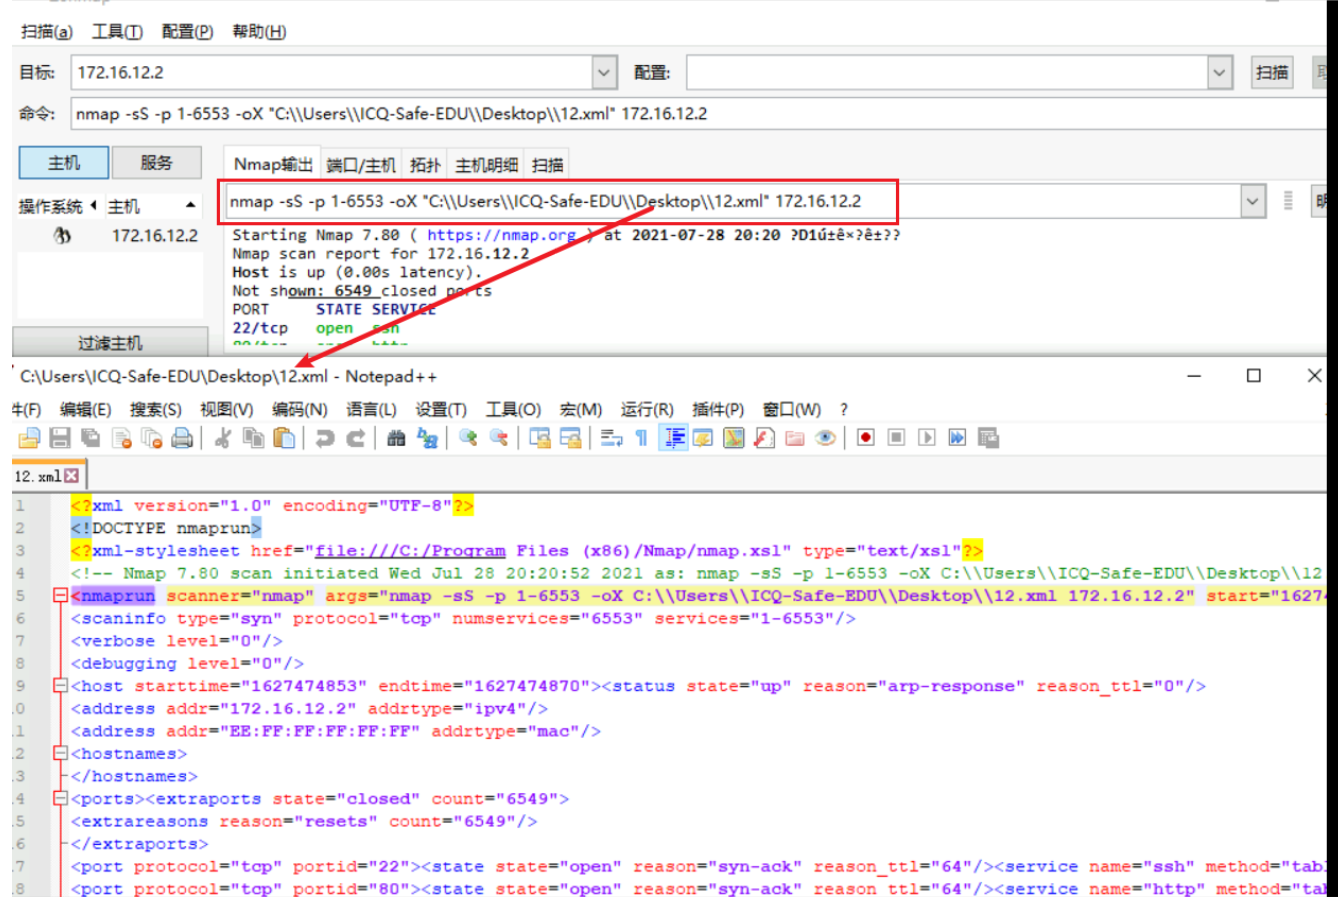1338x907 pixels.
Task: Click the Print icon in Notepad++ toolbar
Action: coord(182,438)
